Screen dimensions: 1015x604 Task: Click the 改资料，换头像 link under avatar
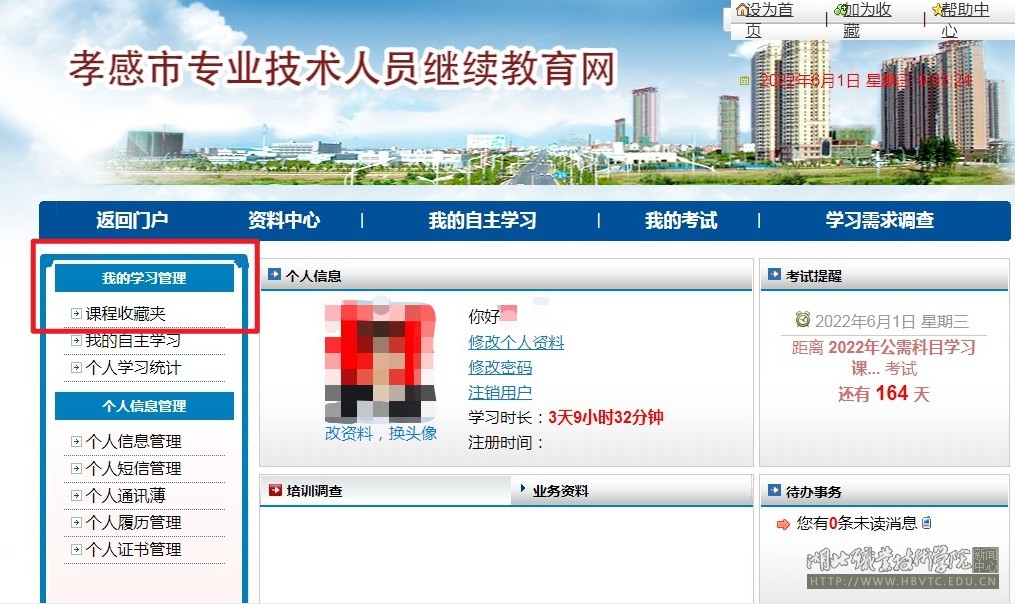point(381,433)
